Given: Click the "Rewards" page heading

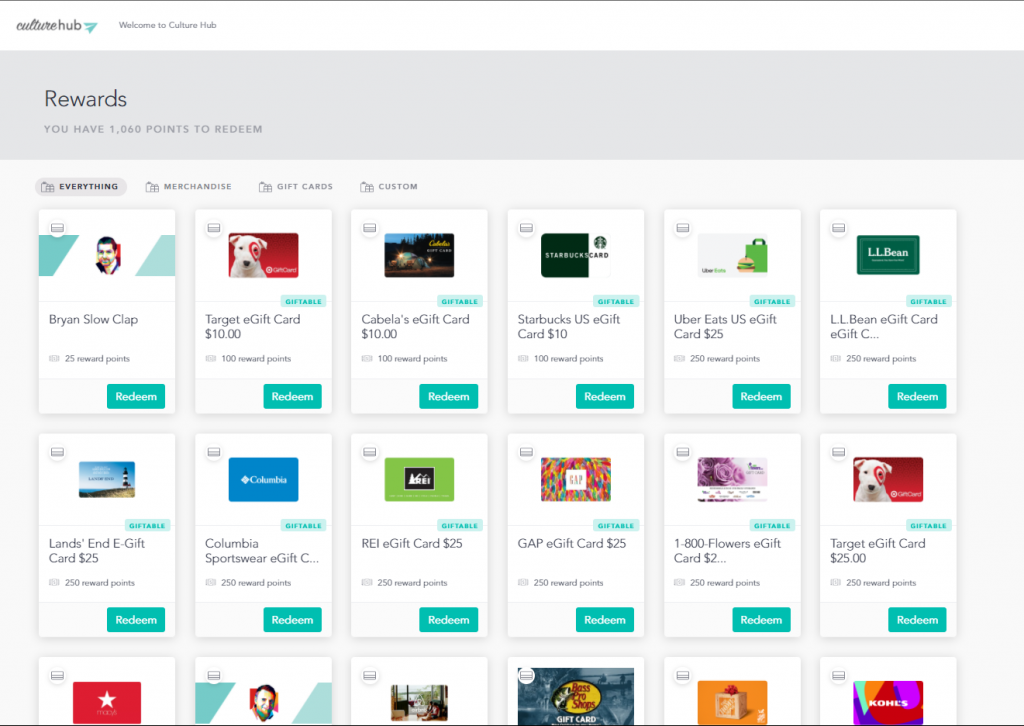Looking at the screenshot, I should tap(86, 99).
